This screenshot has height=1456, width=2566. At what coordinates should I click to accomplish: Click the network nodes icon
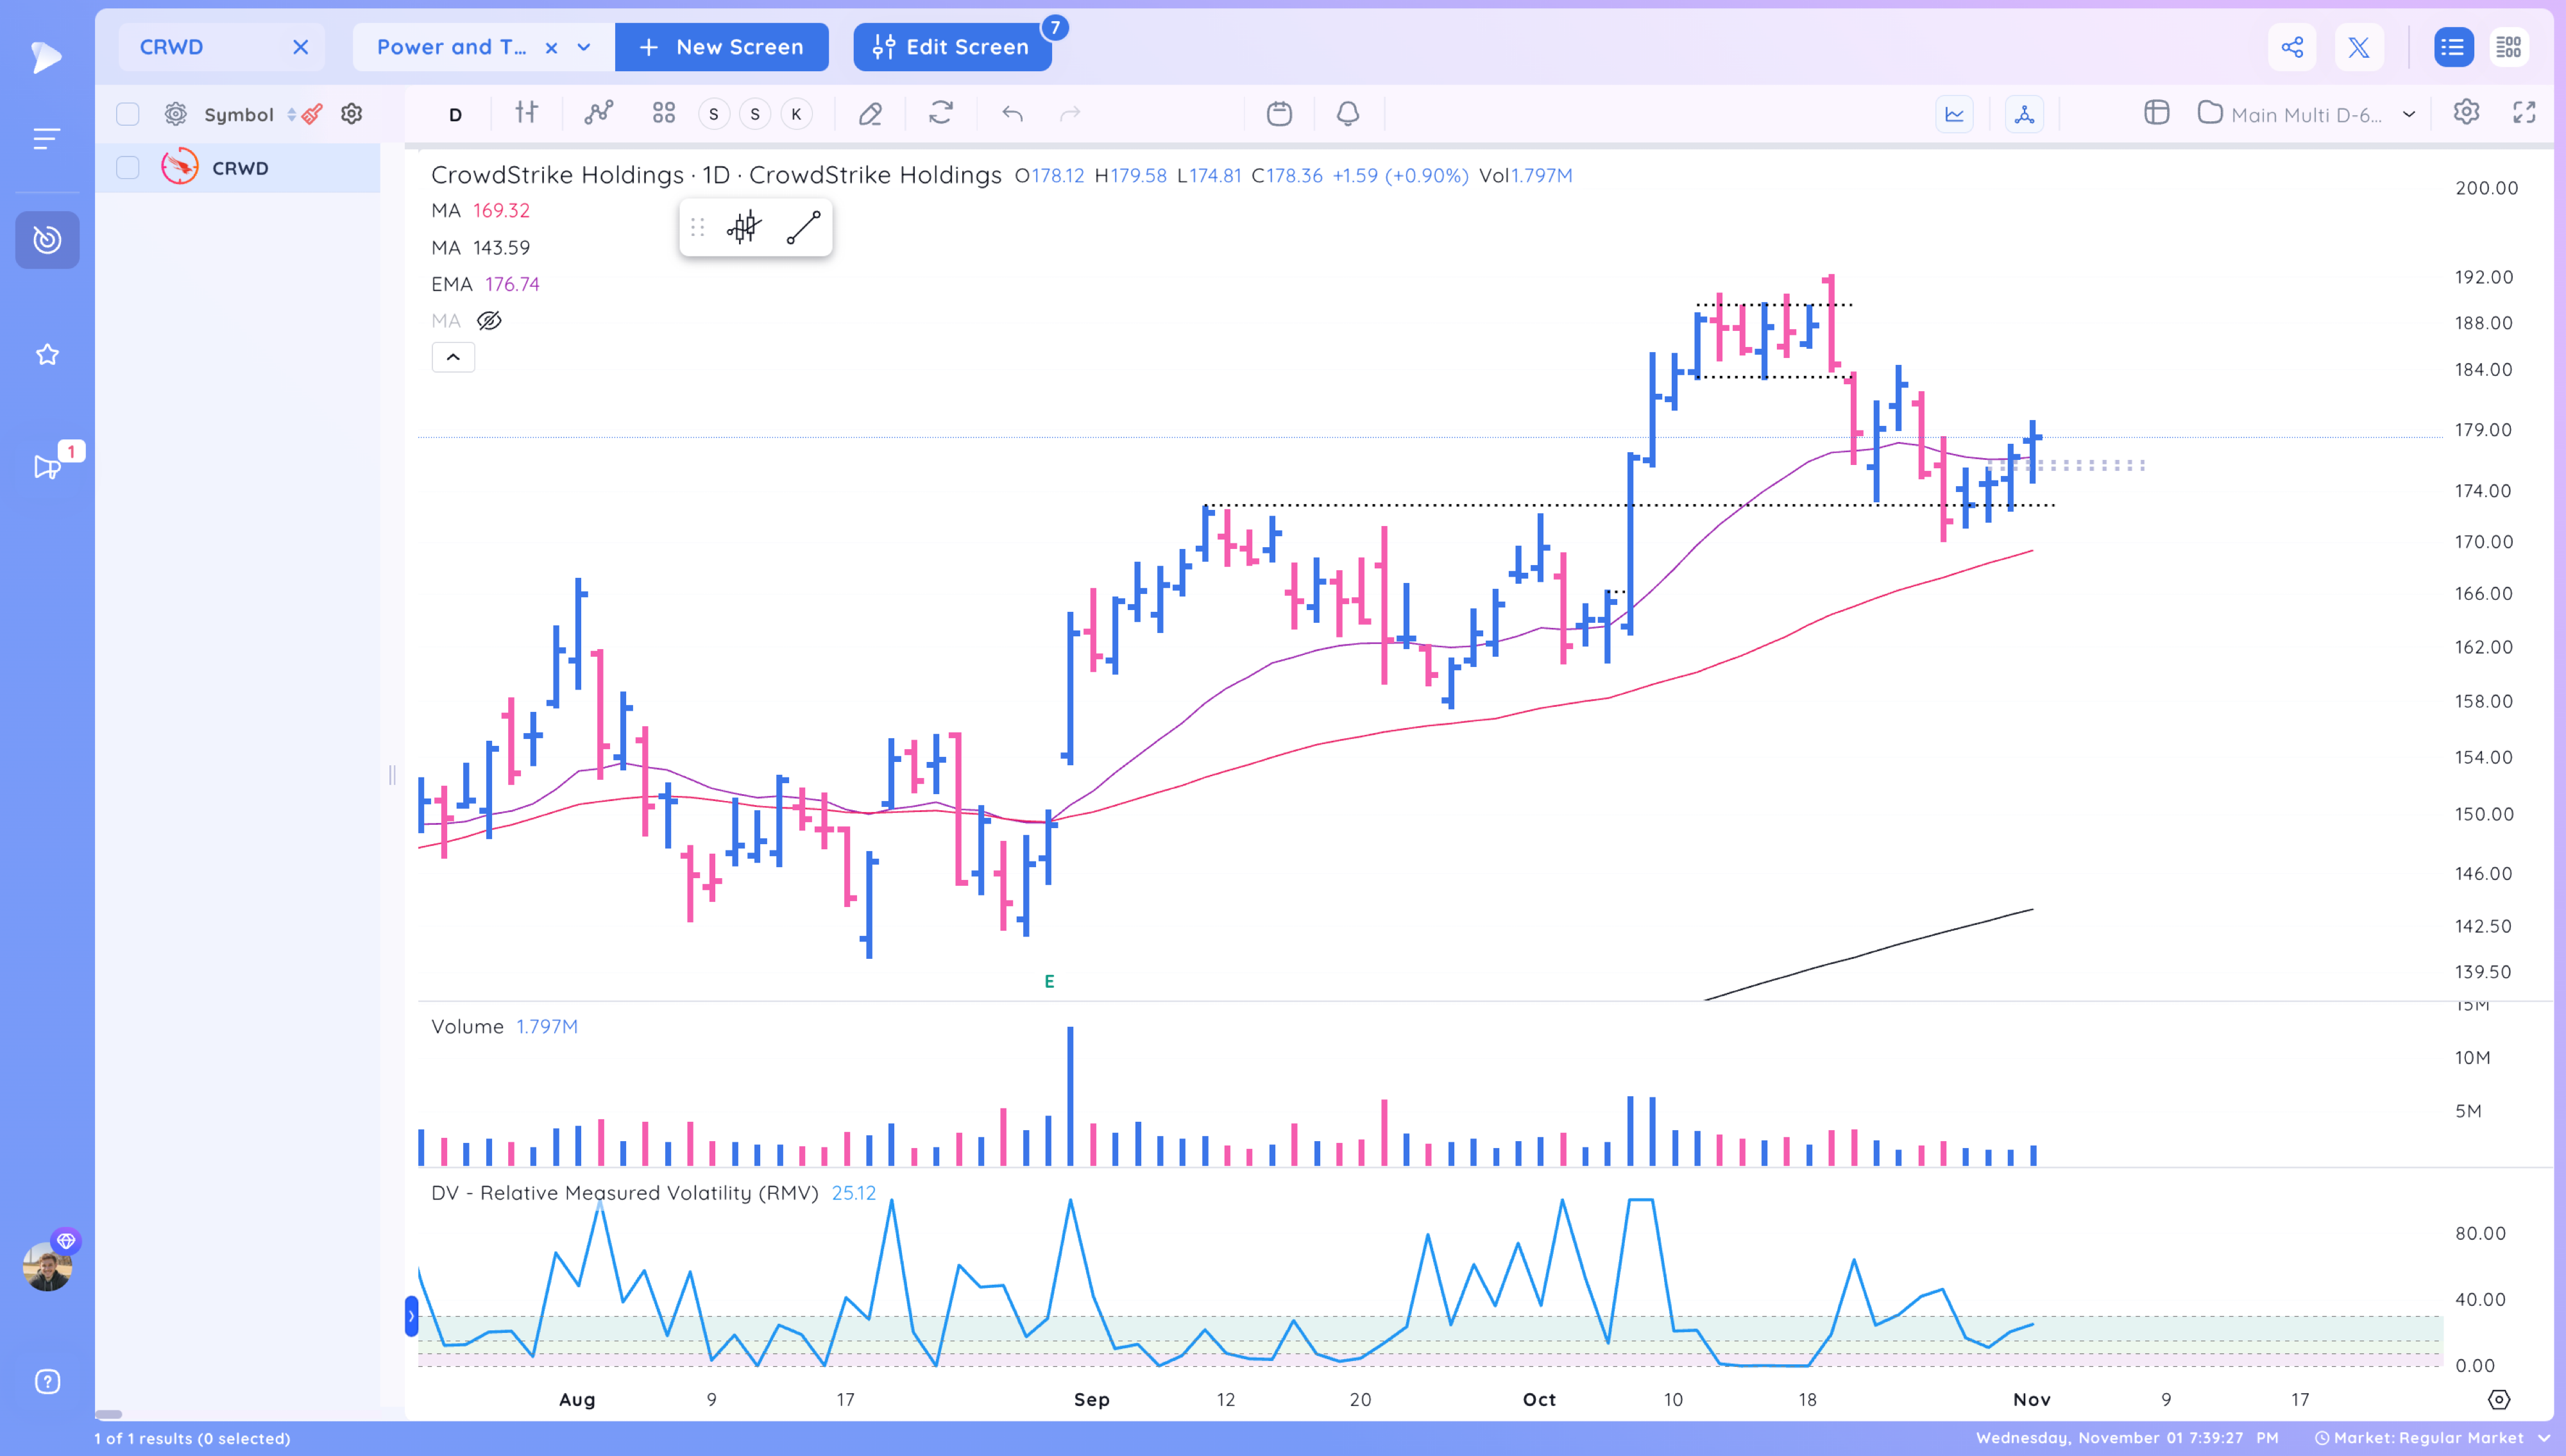pyautogui.click(x=2024, y=114)
